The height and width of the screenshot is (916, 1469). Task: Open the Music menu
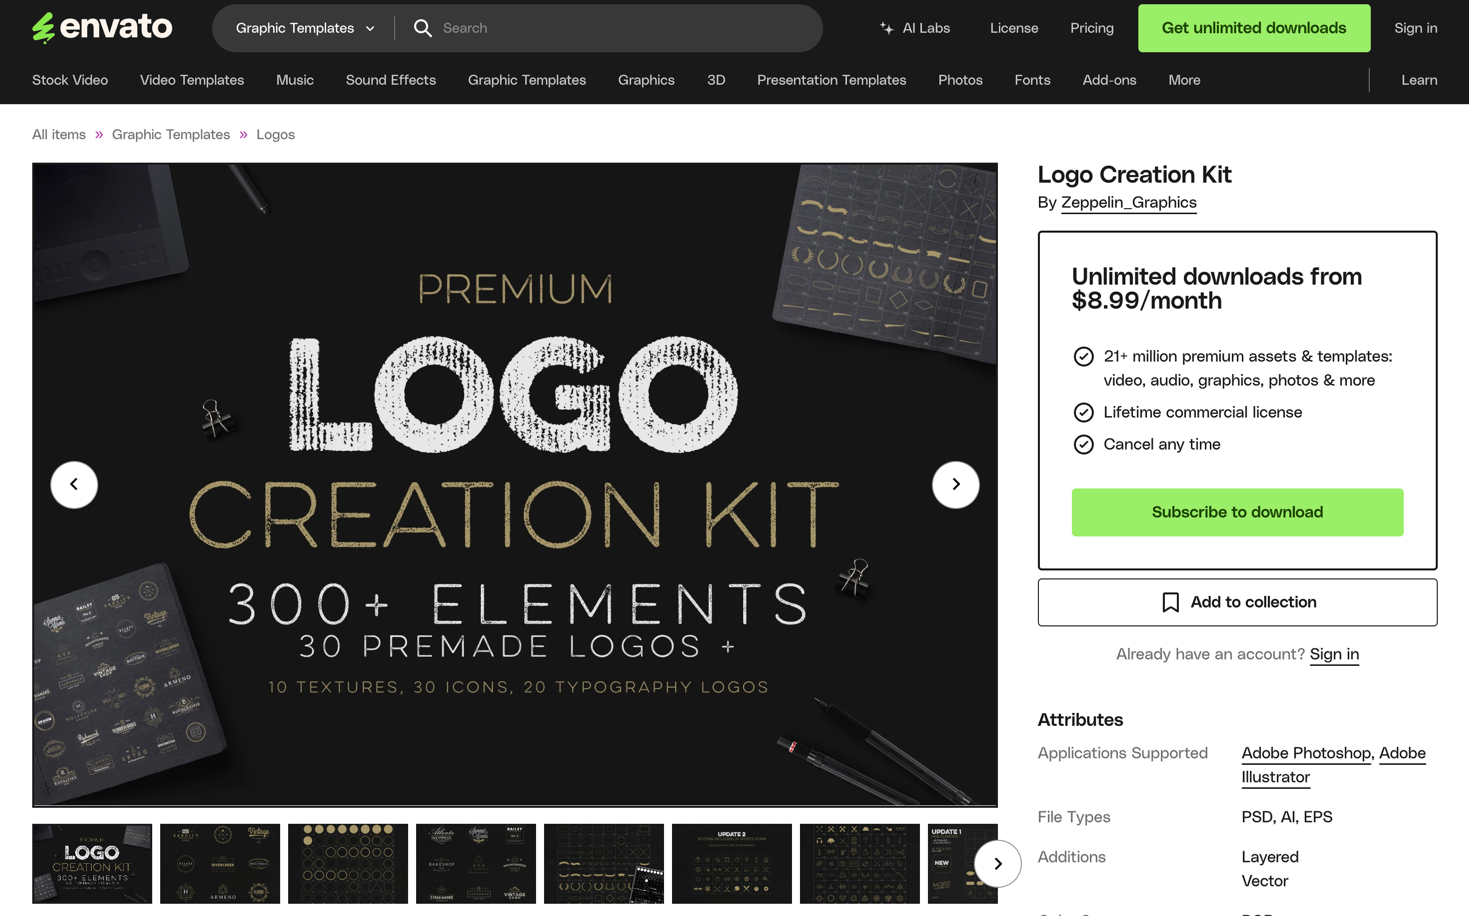pyautogui.click(x=295, y=80)
